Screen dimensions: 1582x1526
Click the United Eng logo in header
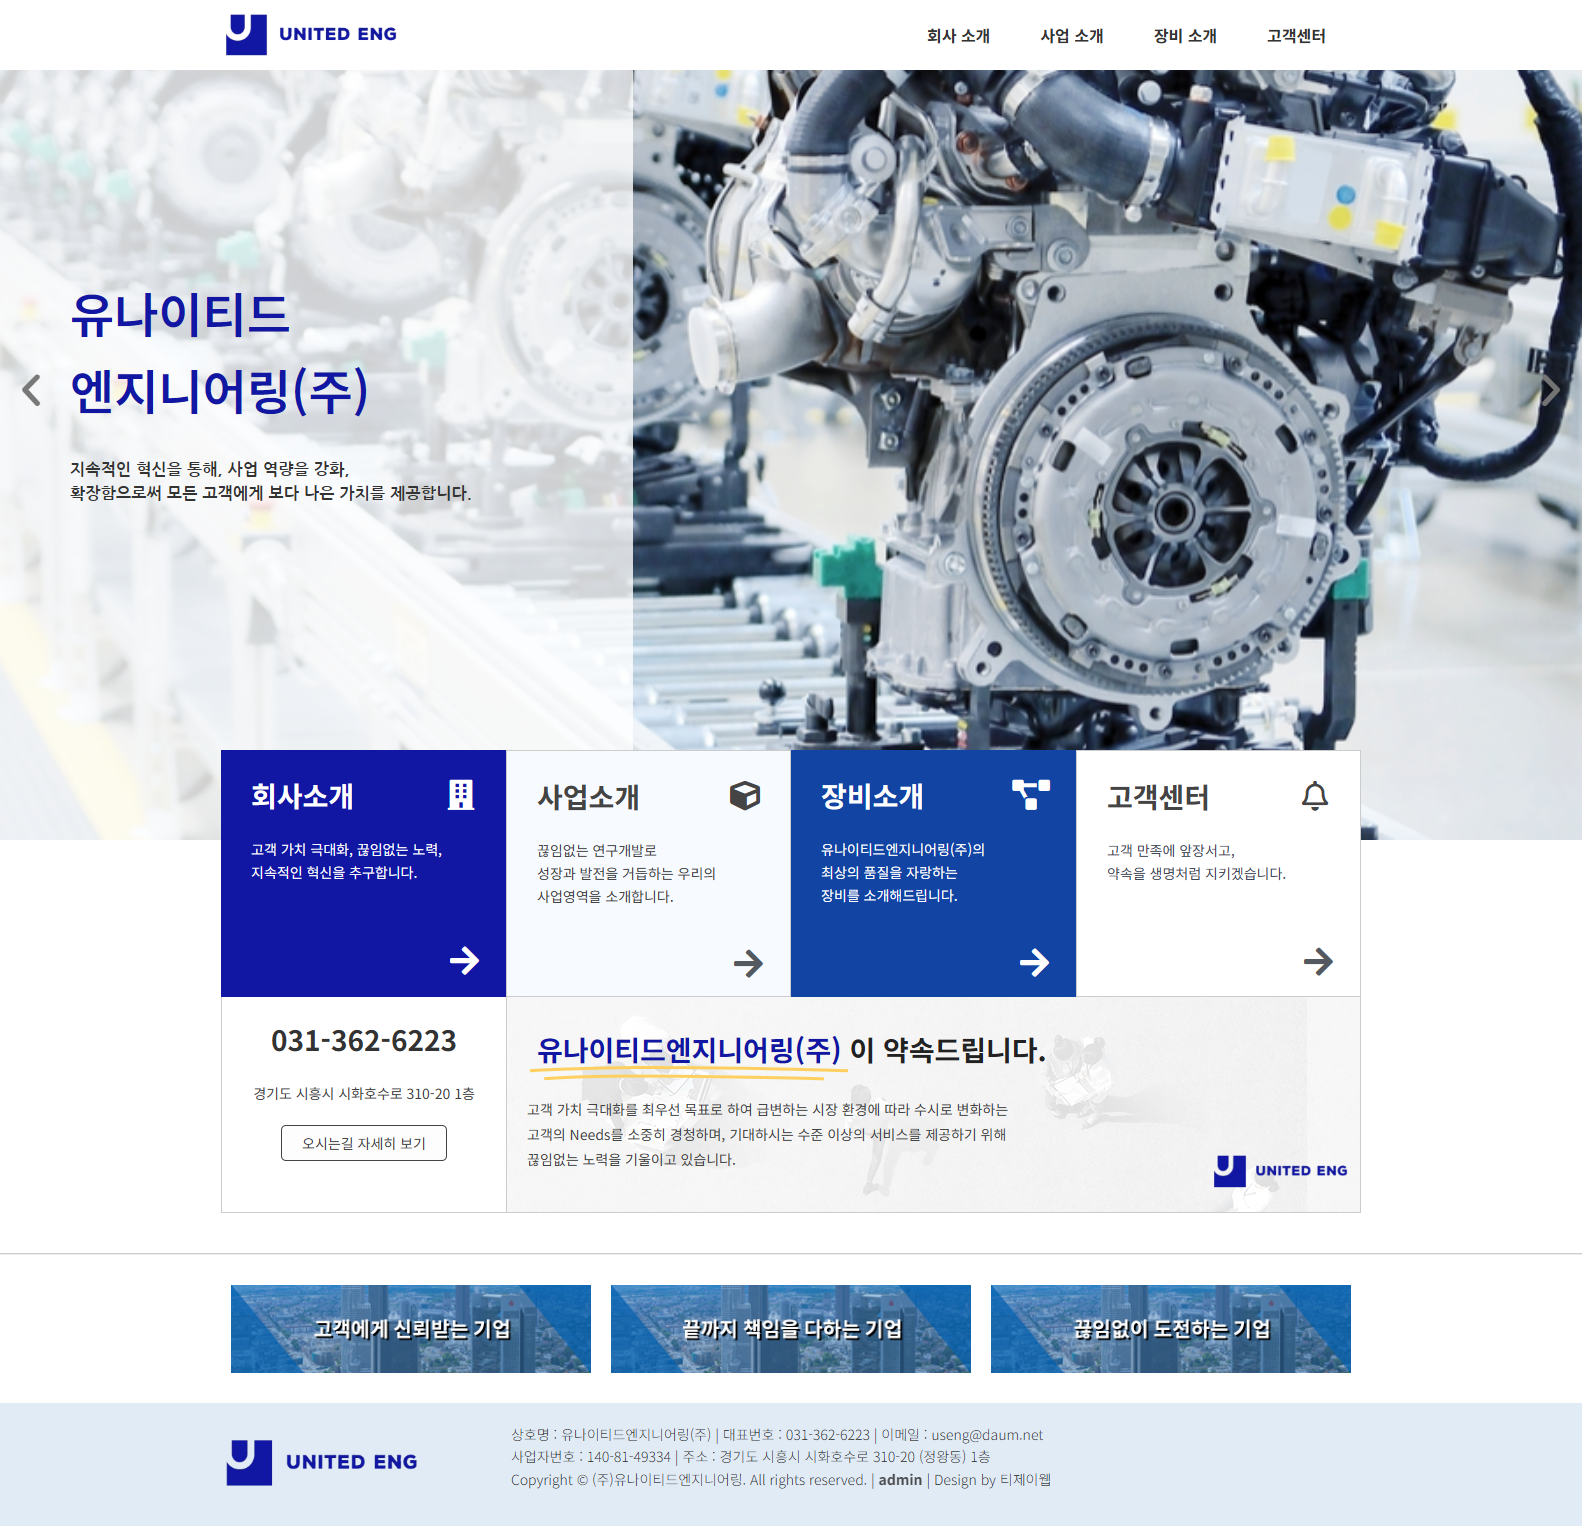point(311,35)
